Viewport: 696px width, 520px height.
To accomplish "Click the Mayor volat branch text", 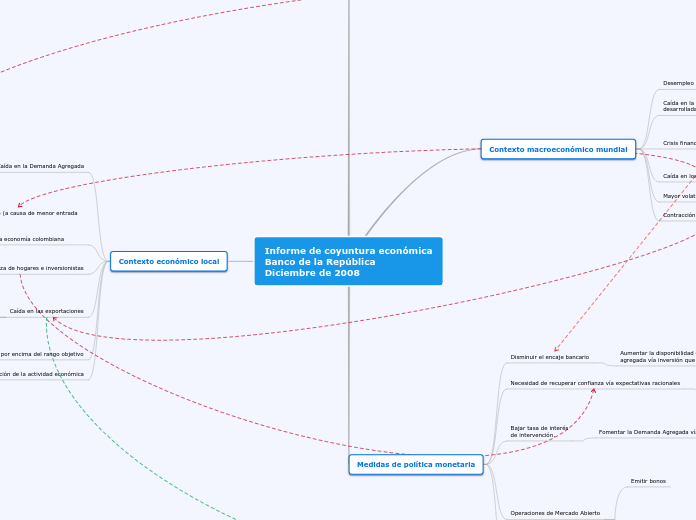I will coord(679,196).
